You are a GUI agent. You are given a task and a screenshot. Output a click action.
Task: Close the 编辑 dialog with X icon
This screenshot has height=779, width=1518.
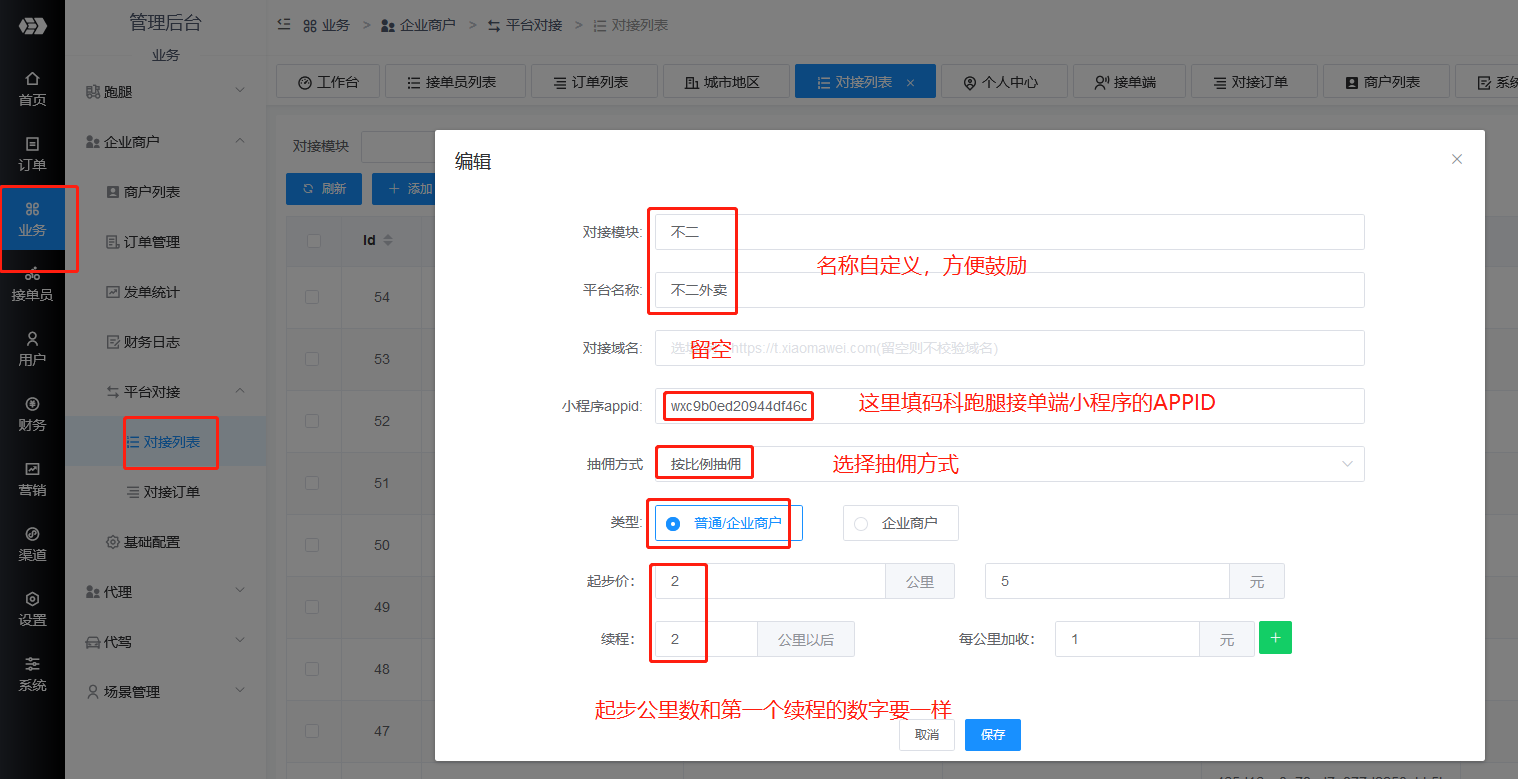click(x=1457, y=159)
